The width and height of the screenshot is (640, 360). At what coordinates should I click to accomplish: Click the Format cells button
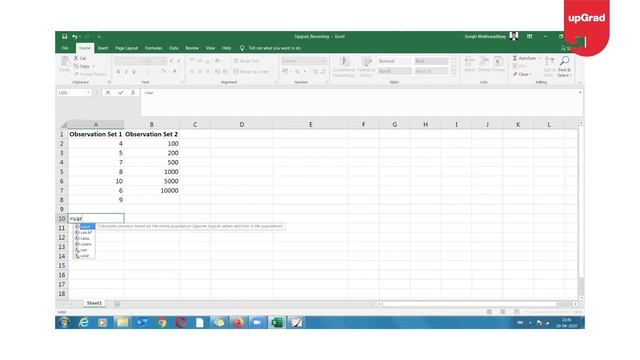pyautogui.click(x=498, y=65)
